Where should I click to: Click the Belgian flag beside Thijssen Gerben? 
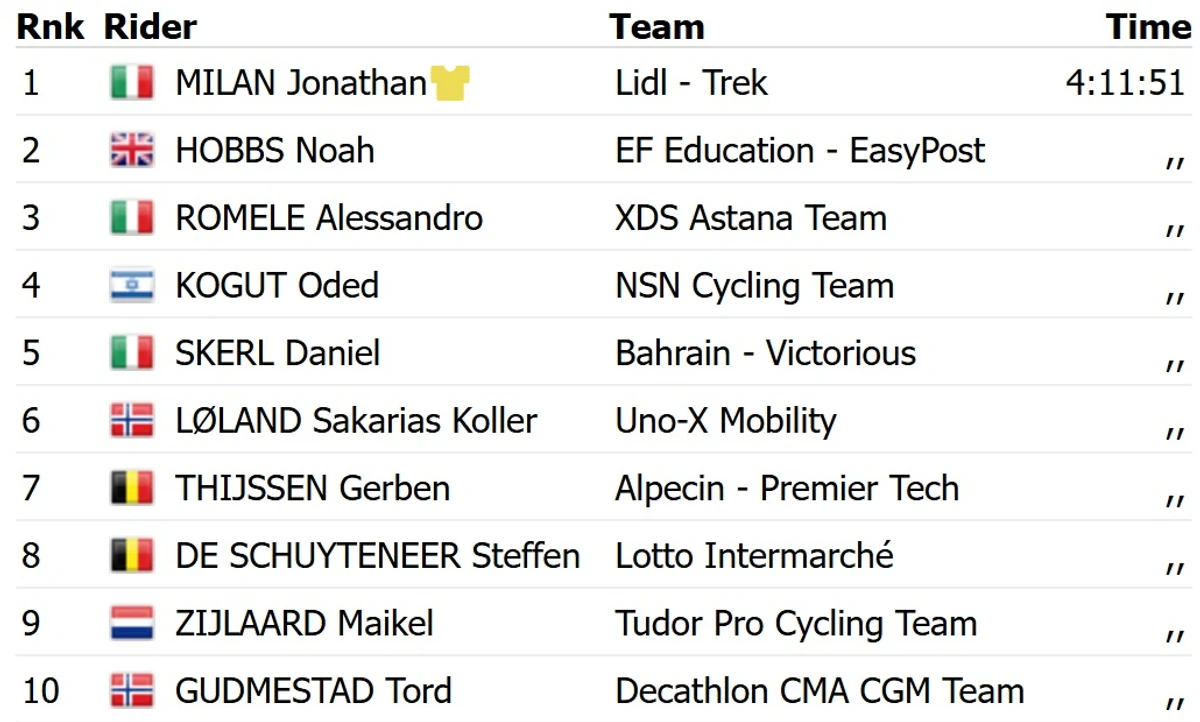(132, 488)
